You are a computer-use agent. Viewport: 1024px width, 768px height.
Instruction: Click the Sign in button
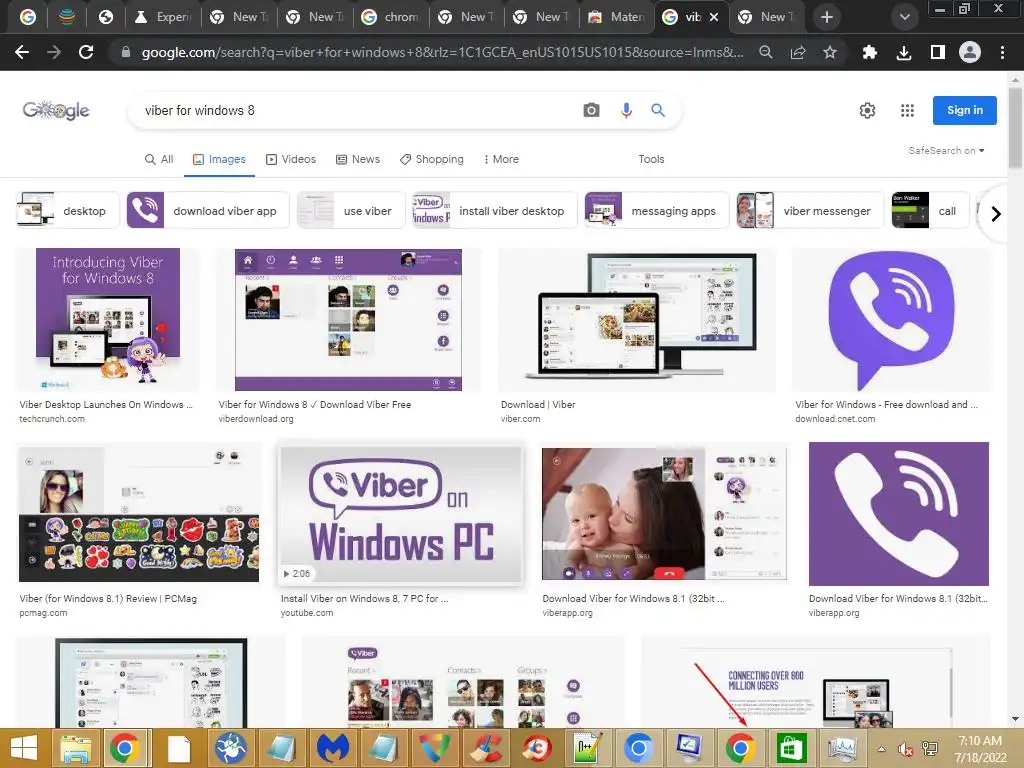pyautogui.click(x=965, y=110)
